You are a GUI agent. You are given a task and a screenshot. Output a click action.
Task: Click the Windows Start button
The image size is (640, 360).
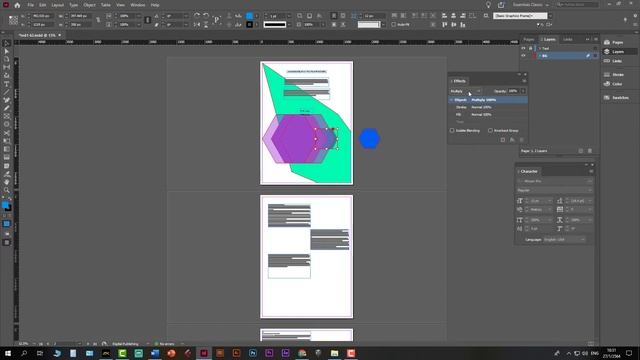tap(7, 353)
